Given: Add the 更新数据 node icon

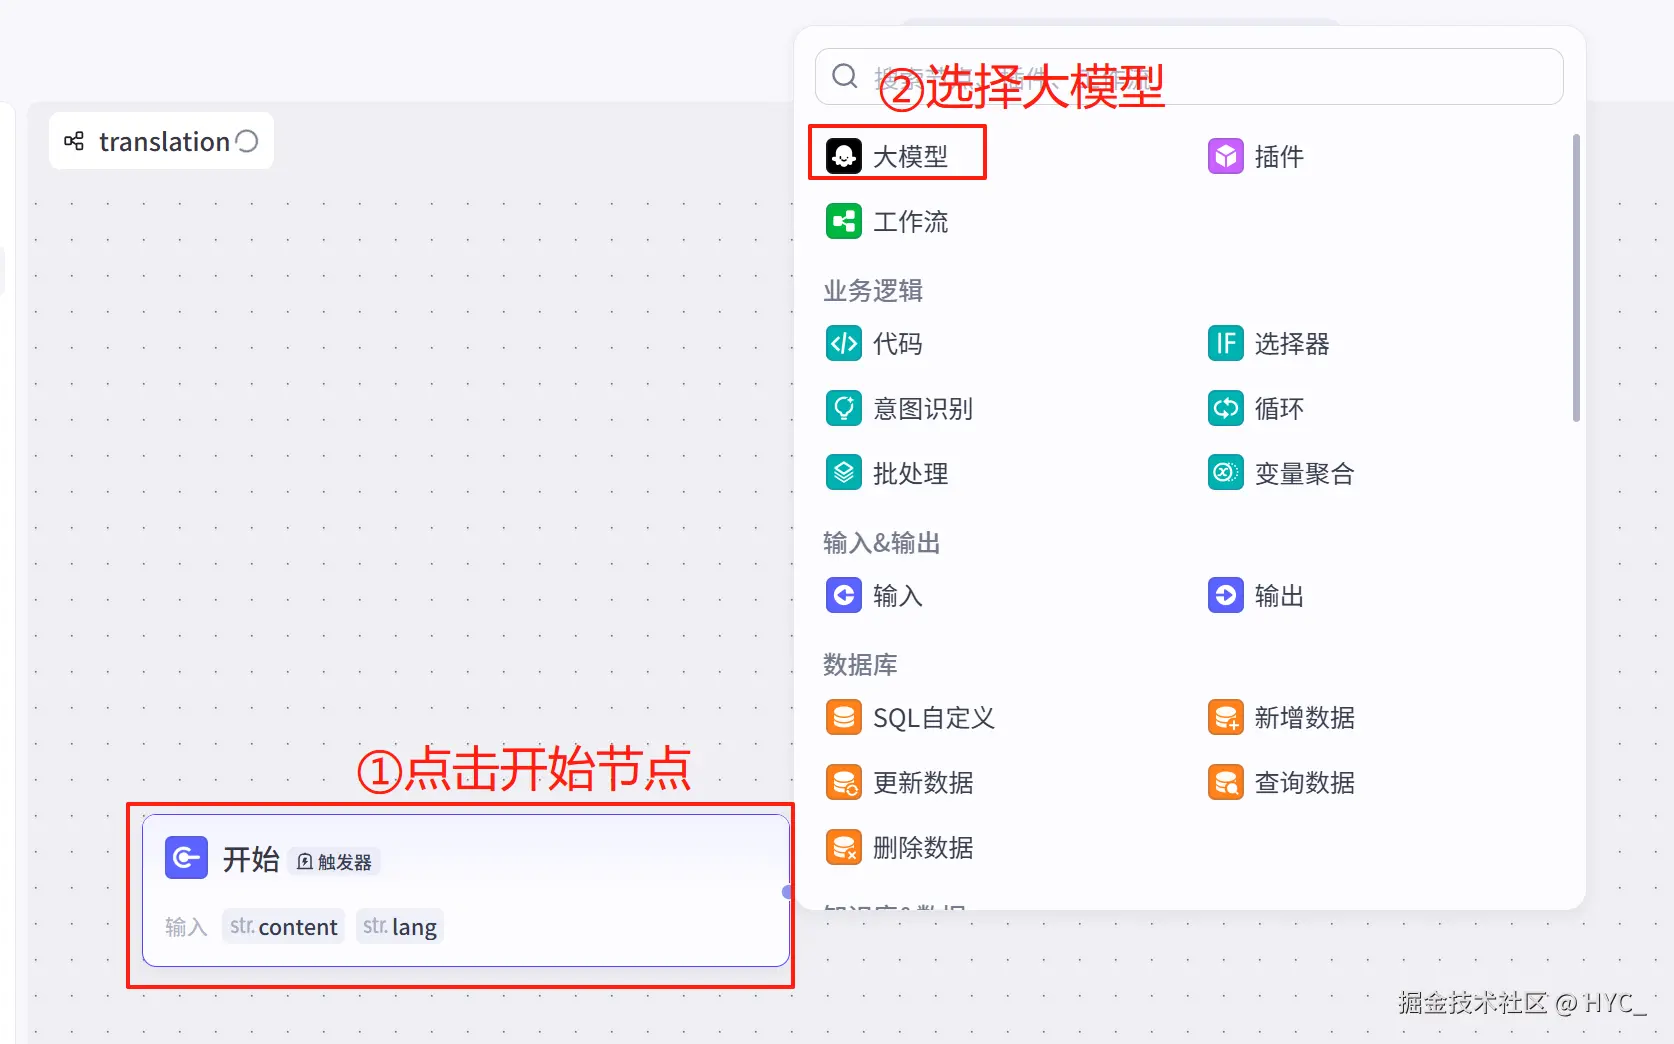Looking at the screenshot, I should click(844, 782).
